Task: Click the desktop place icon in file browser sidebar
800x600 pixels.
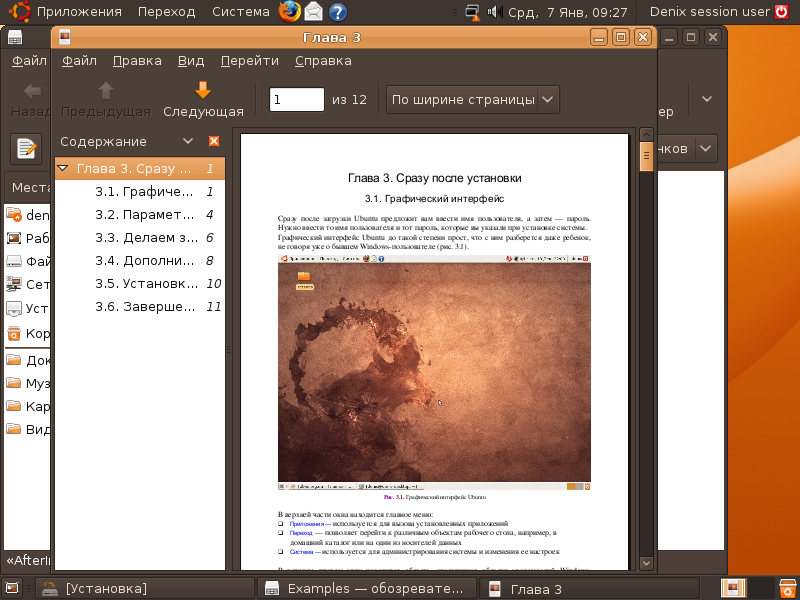Action: pos(14,238)
